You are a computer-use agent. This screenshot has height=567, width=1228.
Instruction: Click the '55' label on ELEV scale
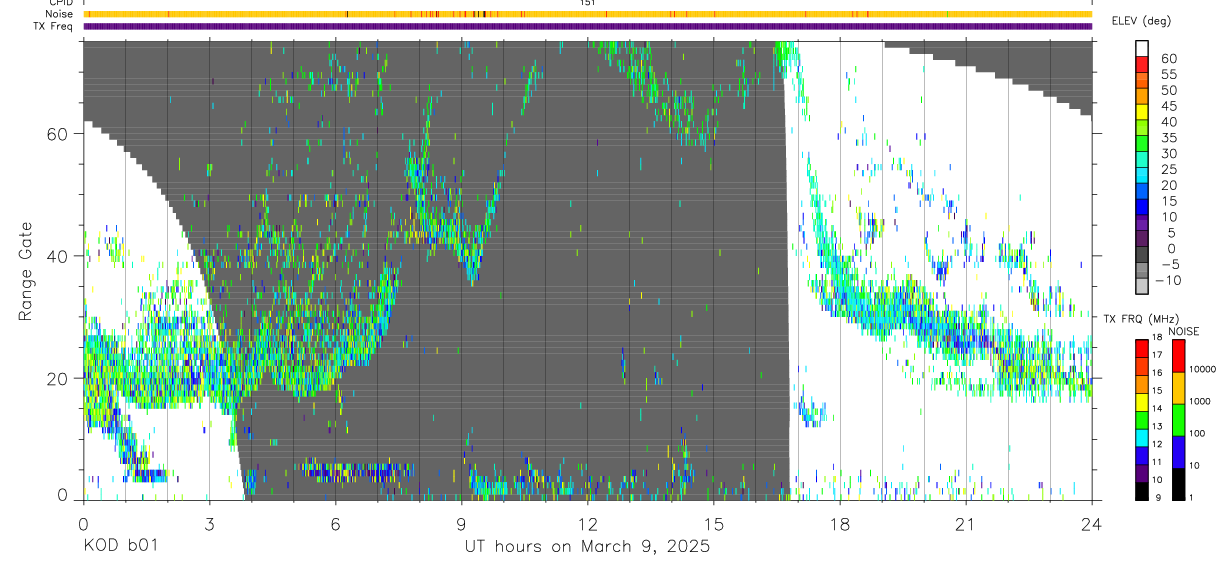pyautogui.click(x=1167, y=75)
